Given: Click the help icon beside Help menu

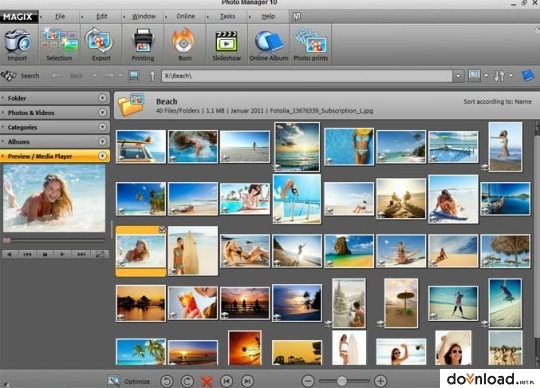Looking at the screenshot, I should coord(297,16).
